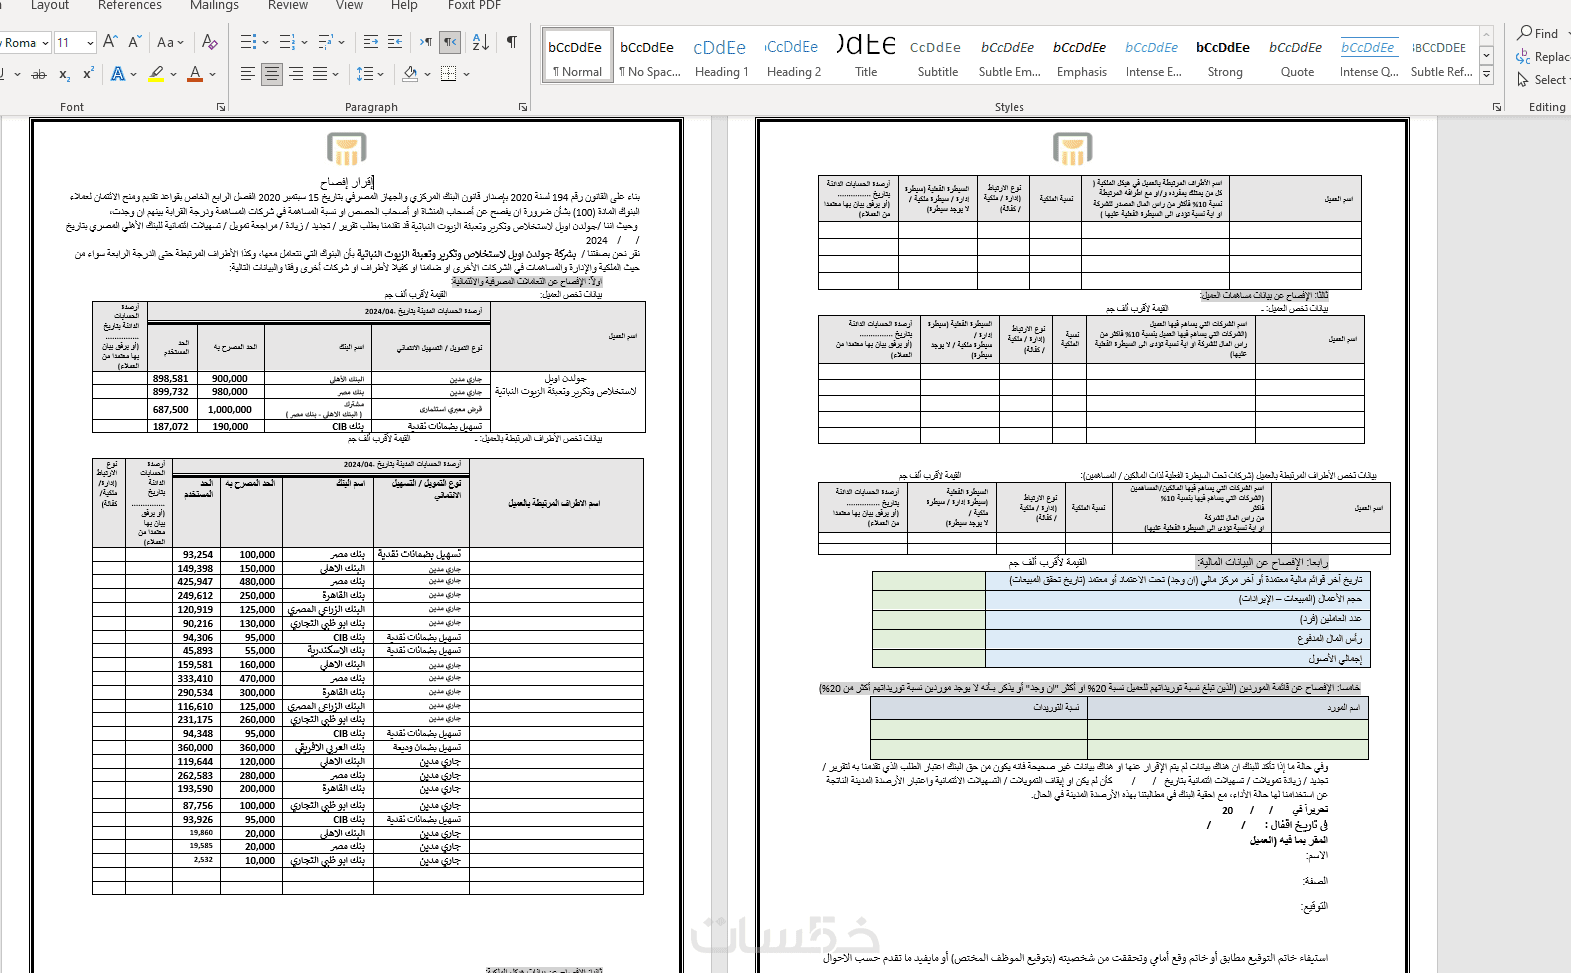Apply shading with paint bucket icon

tap(410, 74)
